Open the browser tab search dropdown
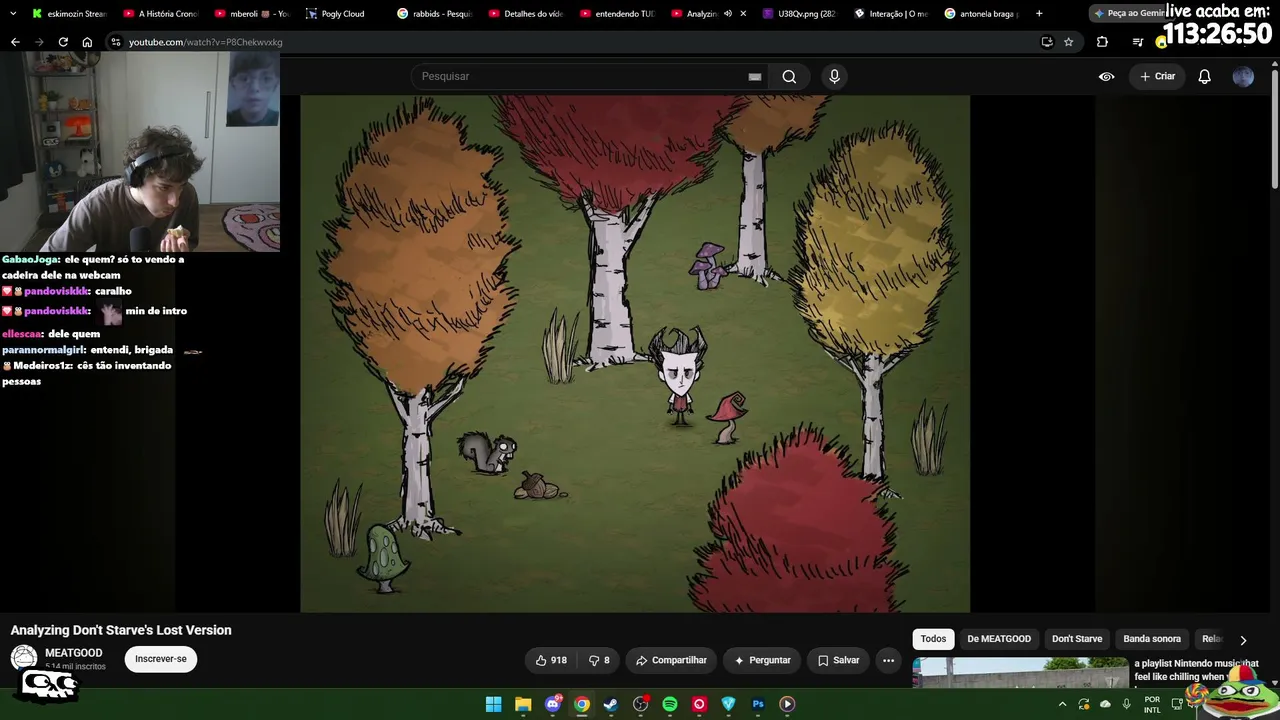 pos(13,14)
